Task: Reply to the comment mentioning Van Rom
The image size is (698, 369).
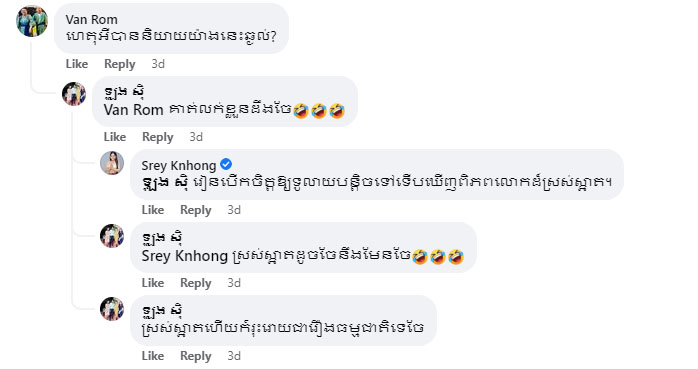Action: click(x=158, y=137)
